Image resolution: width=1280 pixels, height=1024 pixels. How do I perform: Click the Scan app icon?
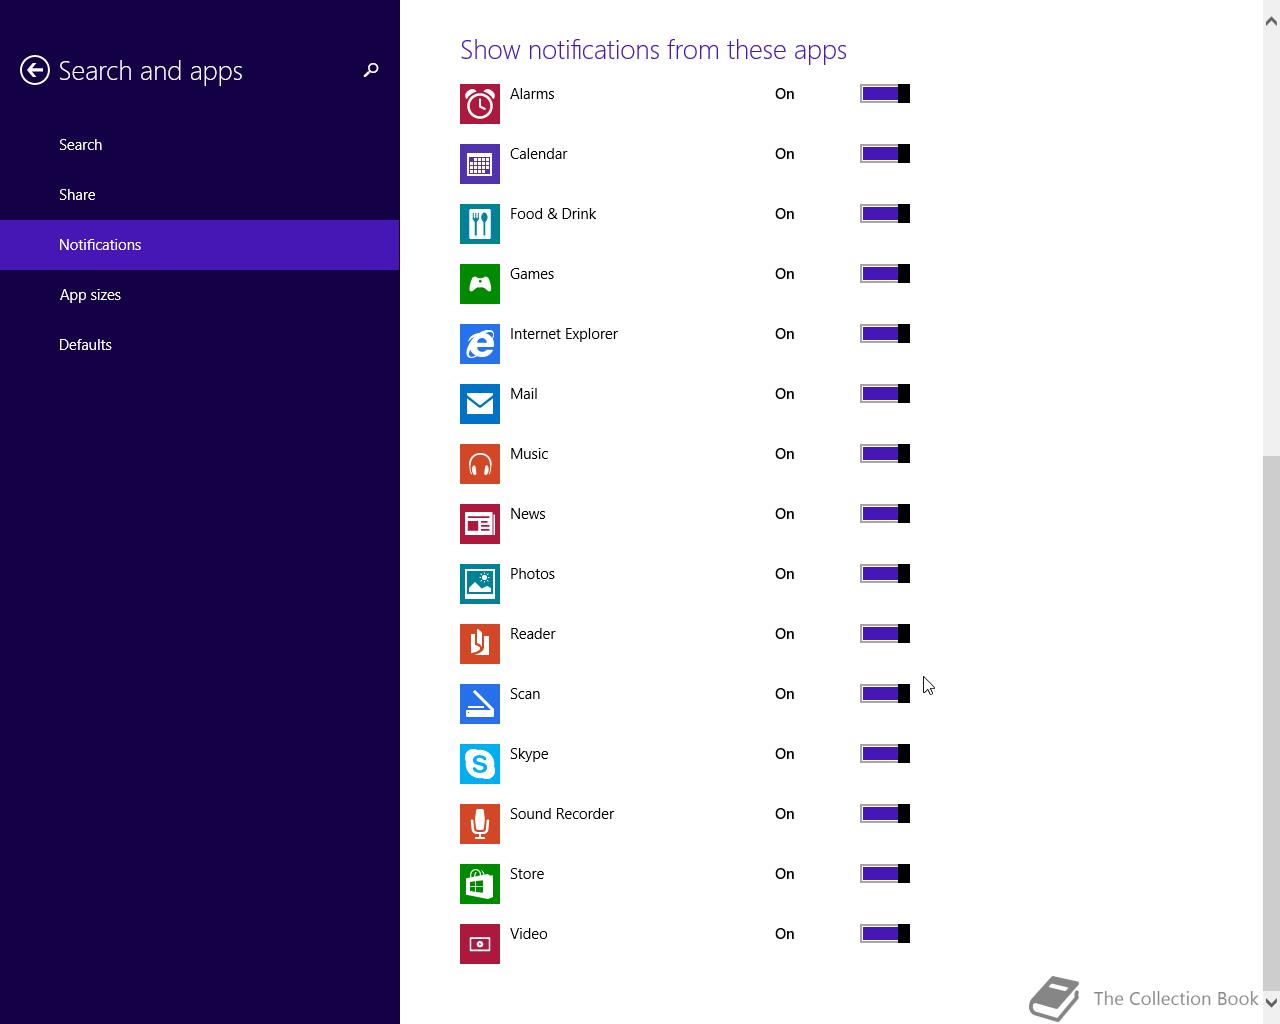click(x=480, y=704)
